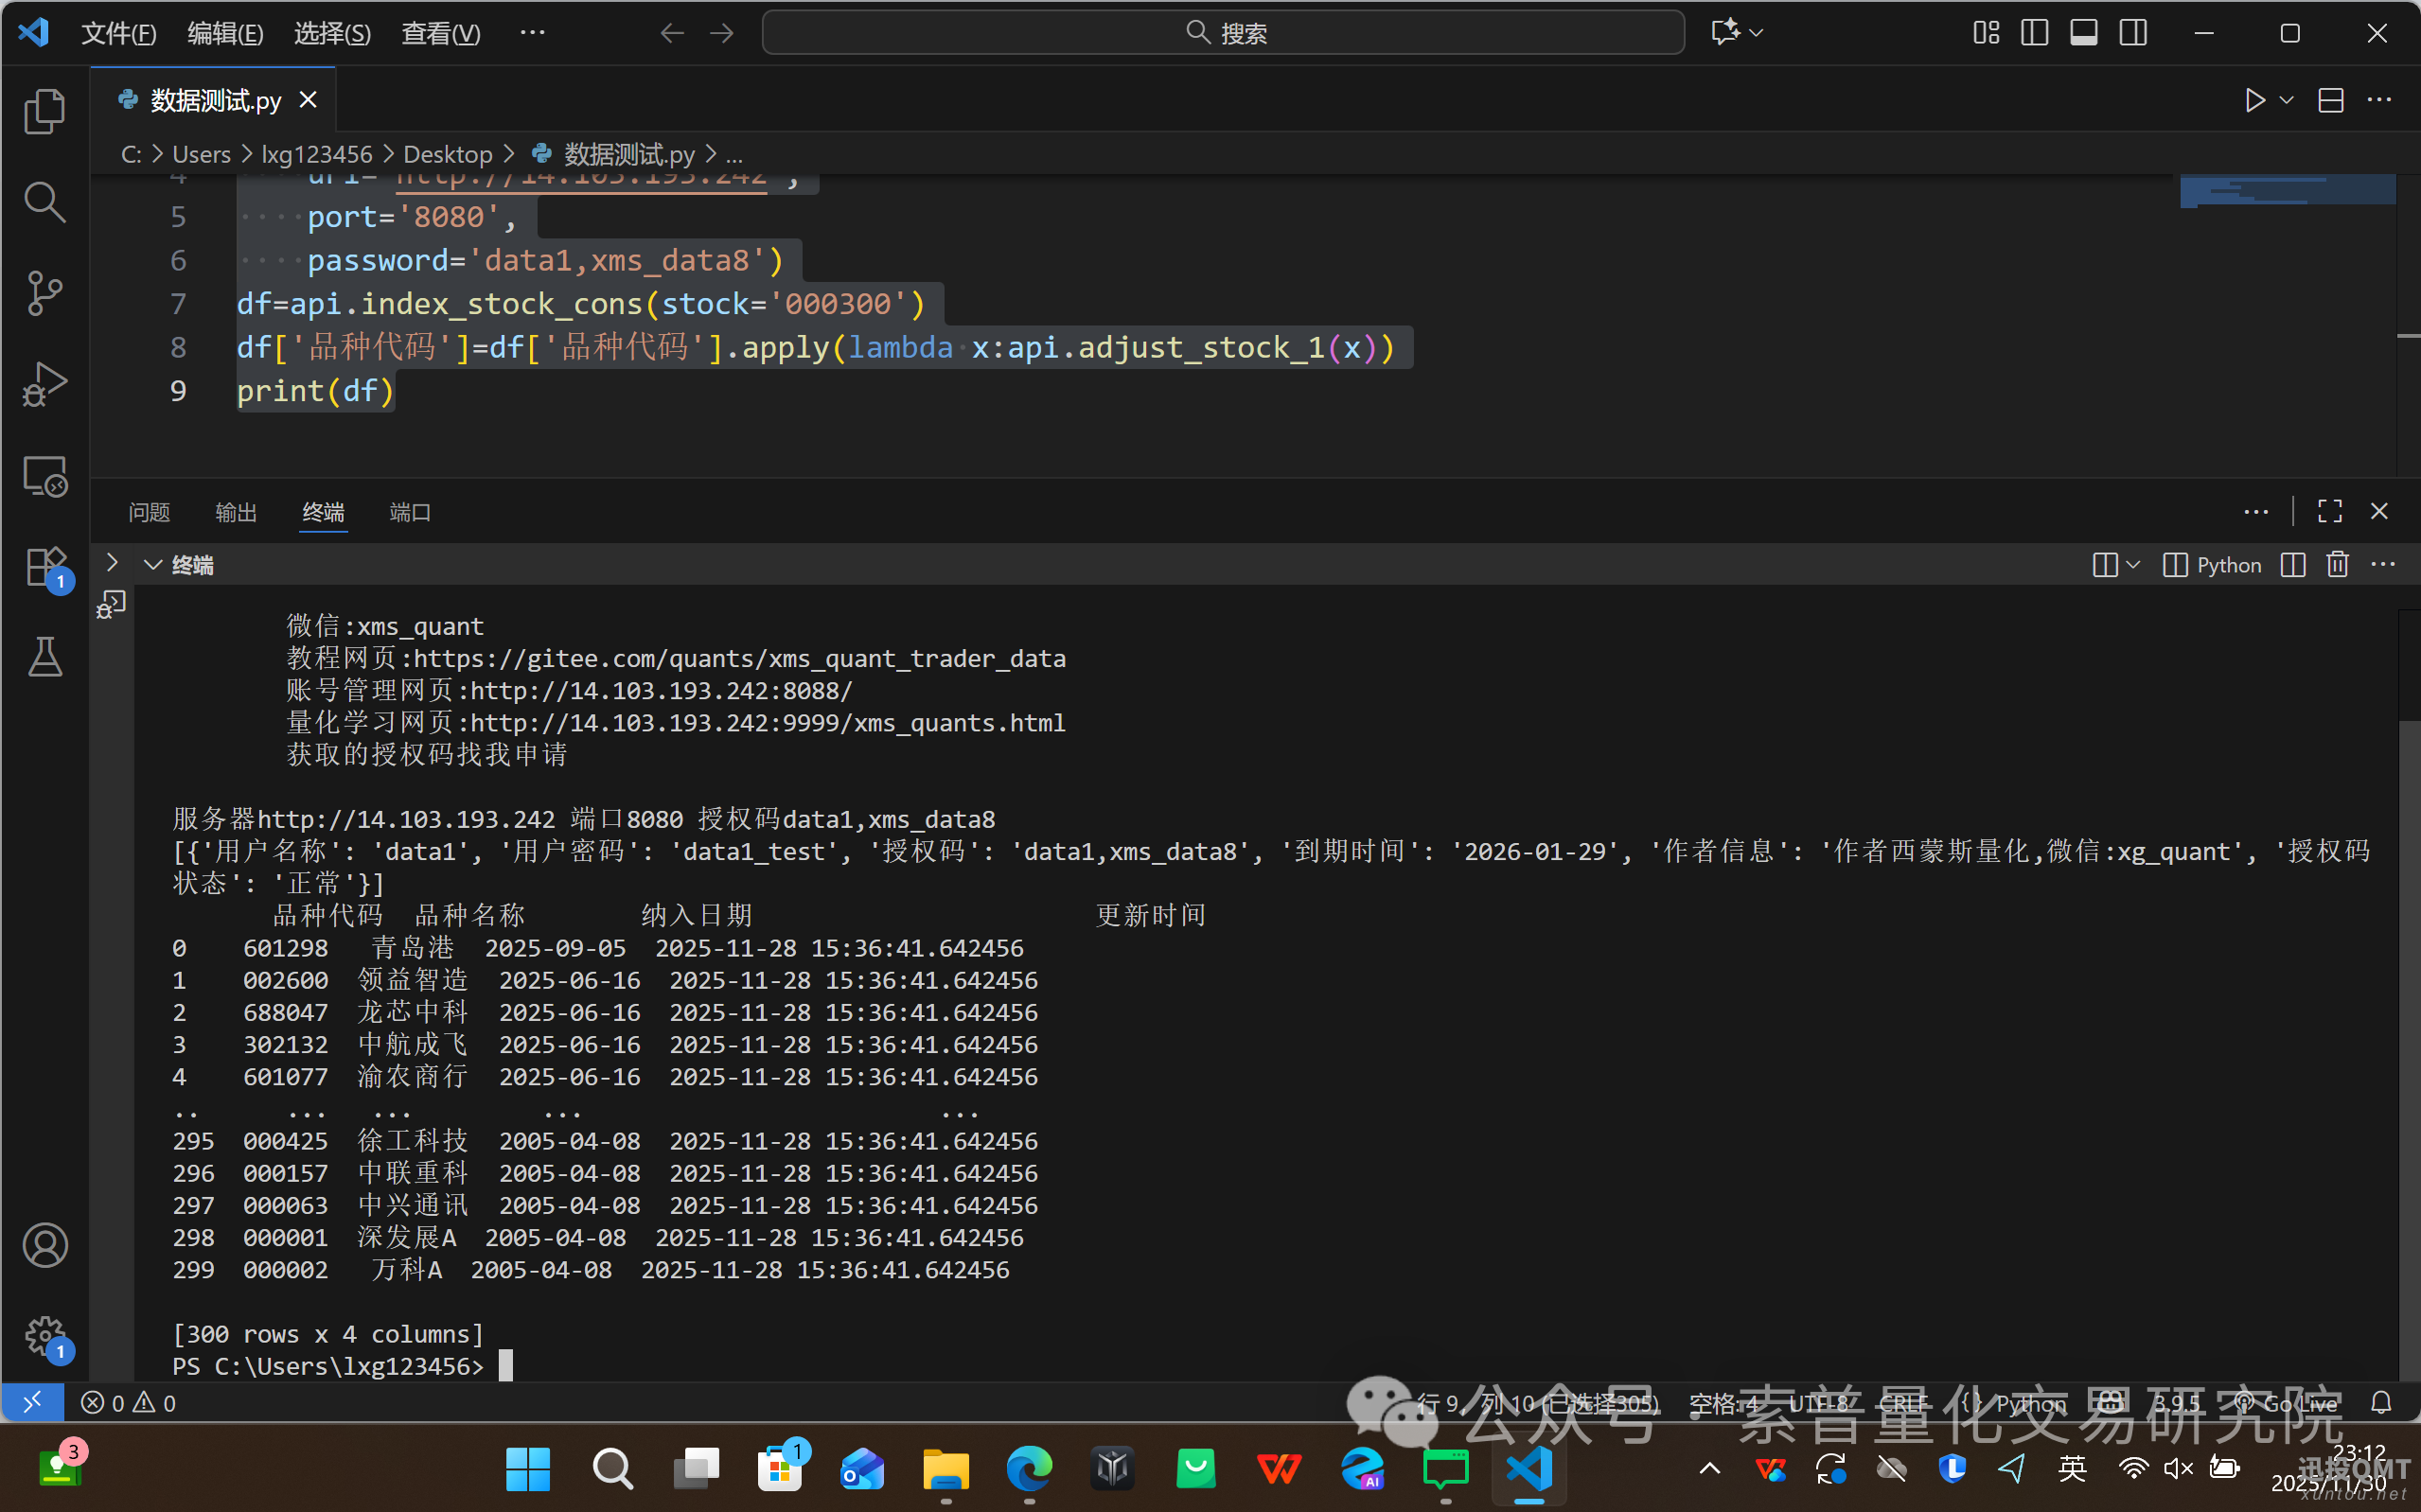Click the Desktop breadcrumb segment
The image size is (2421, 1512).
click(447, 155)
